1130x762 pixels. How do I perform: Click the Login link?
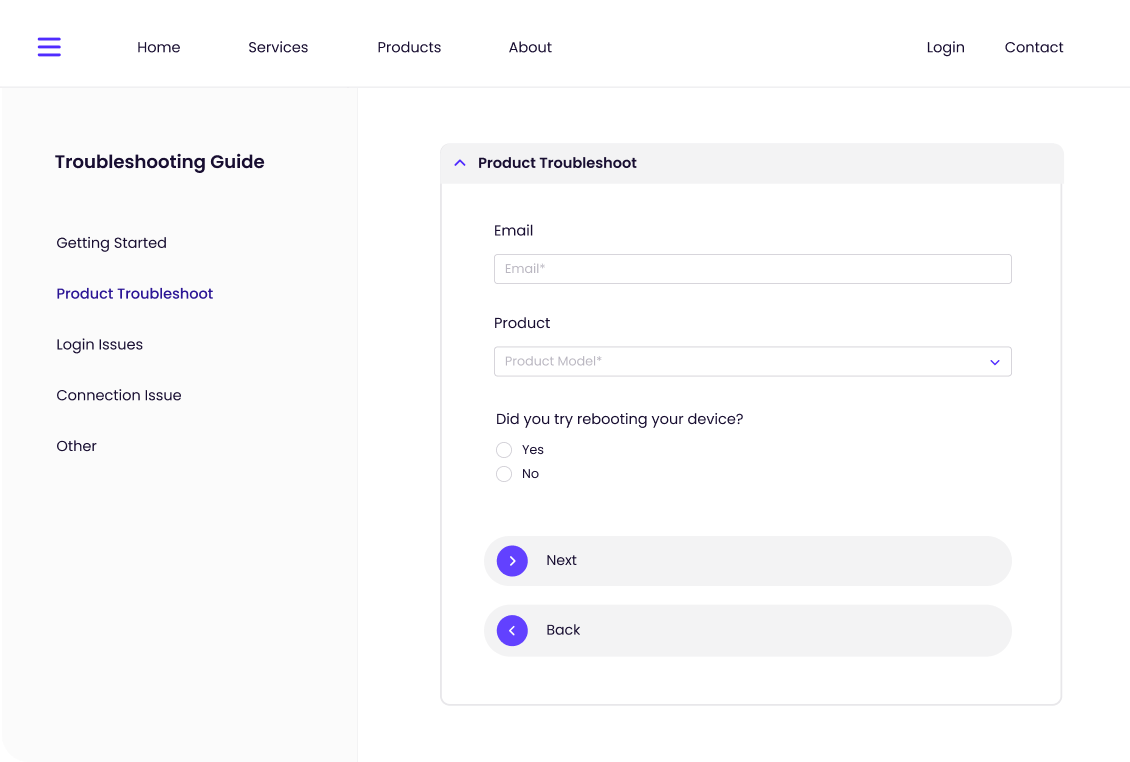(x=945, y=47)
